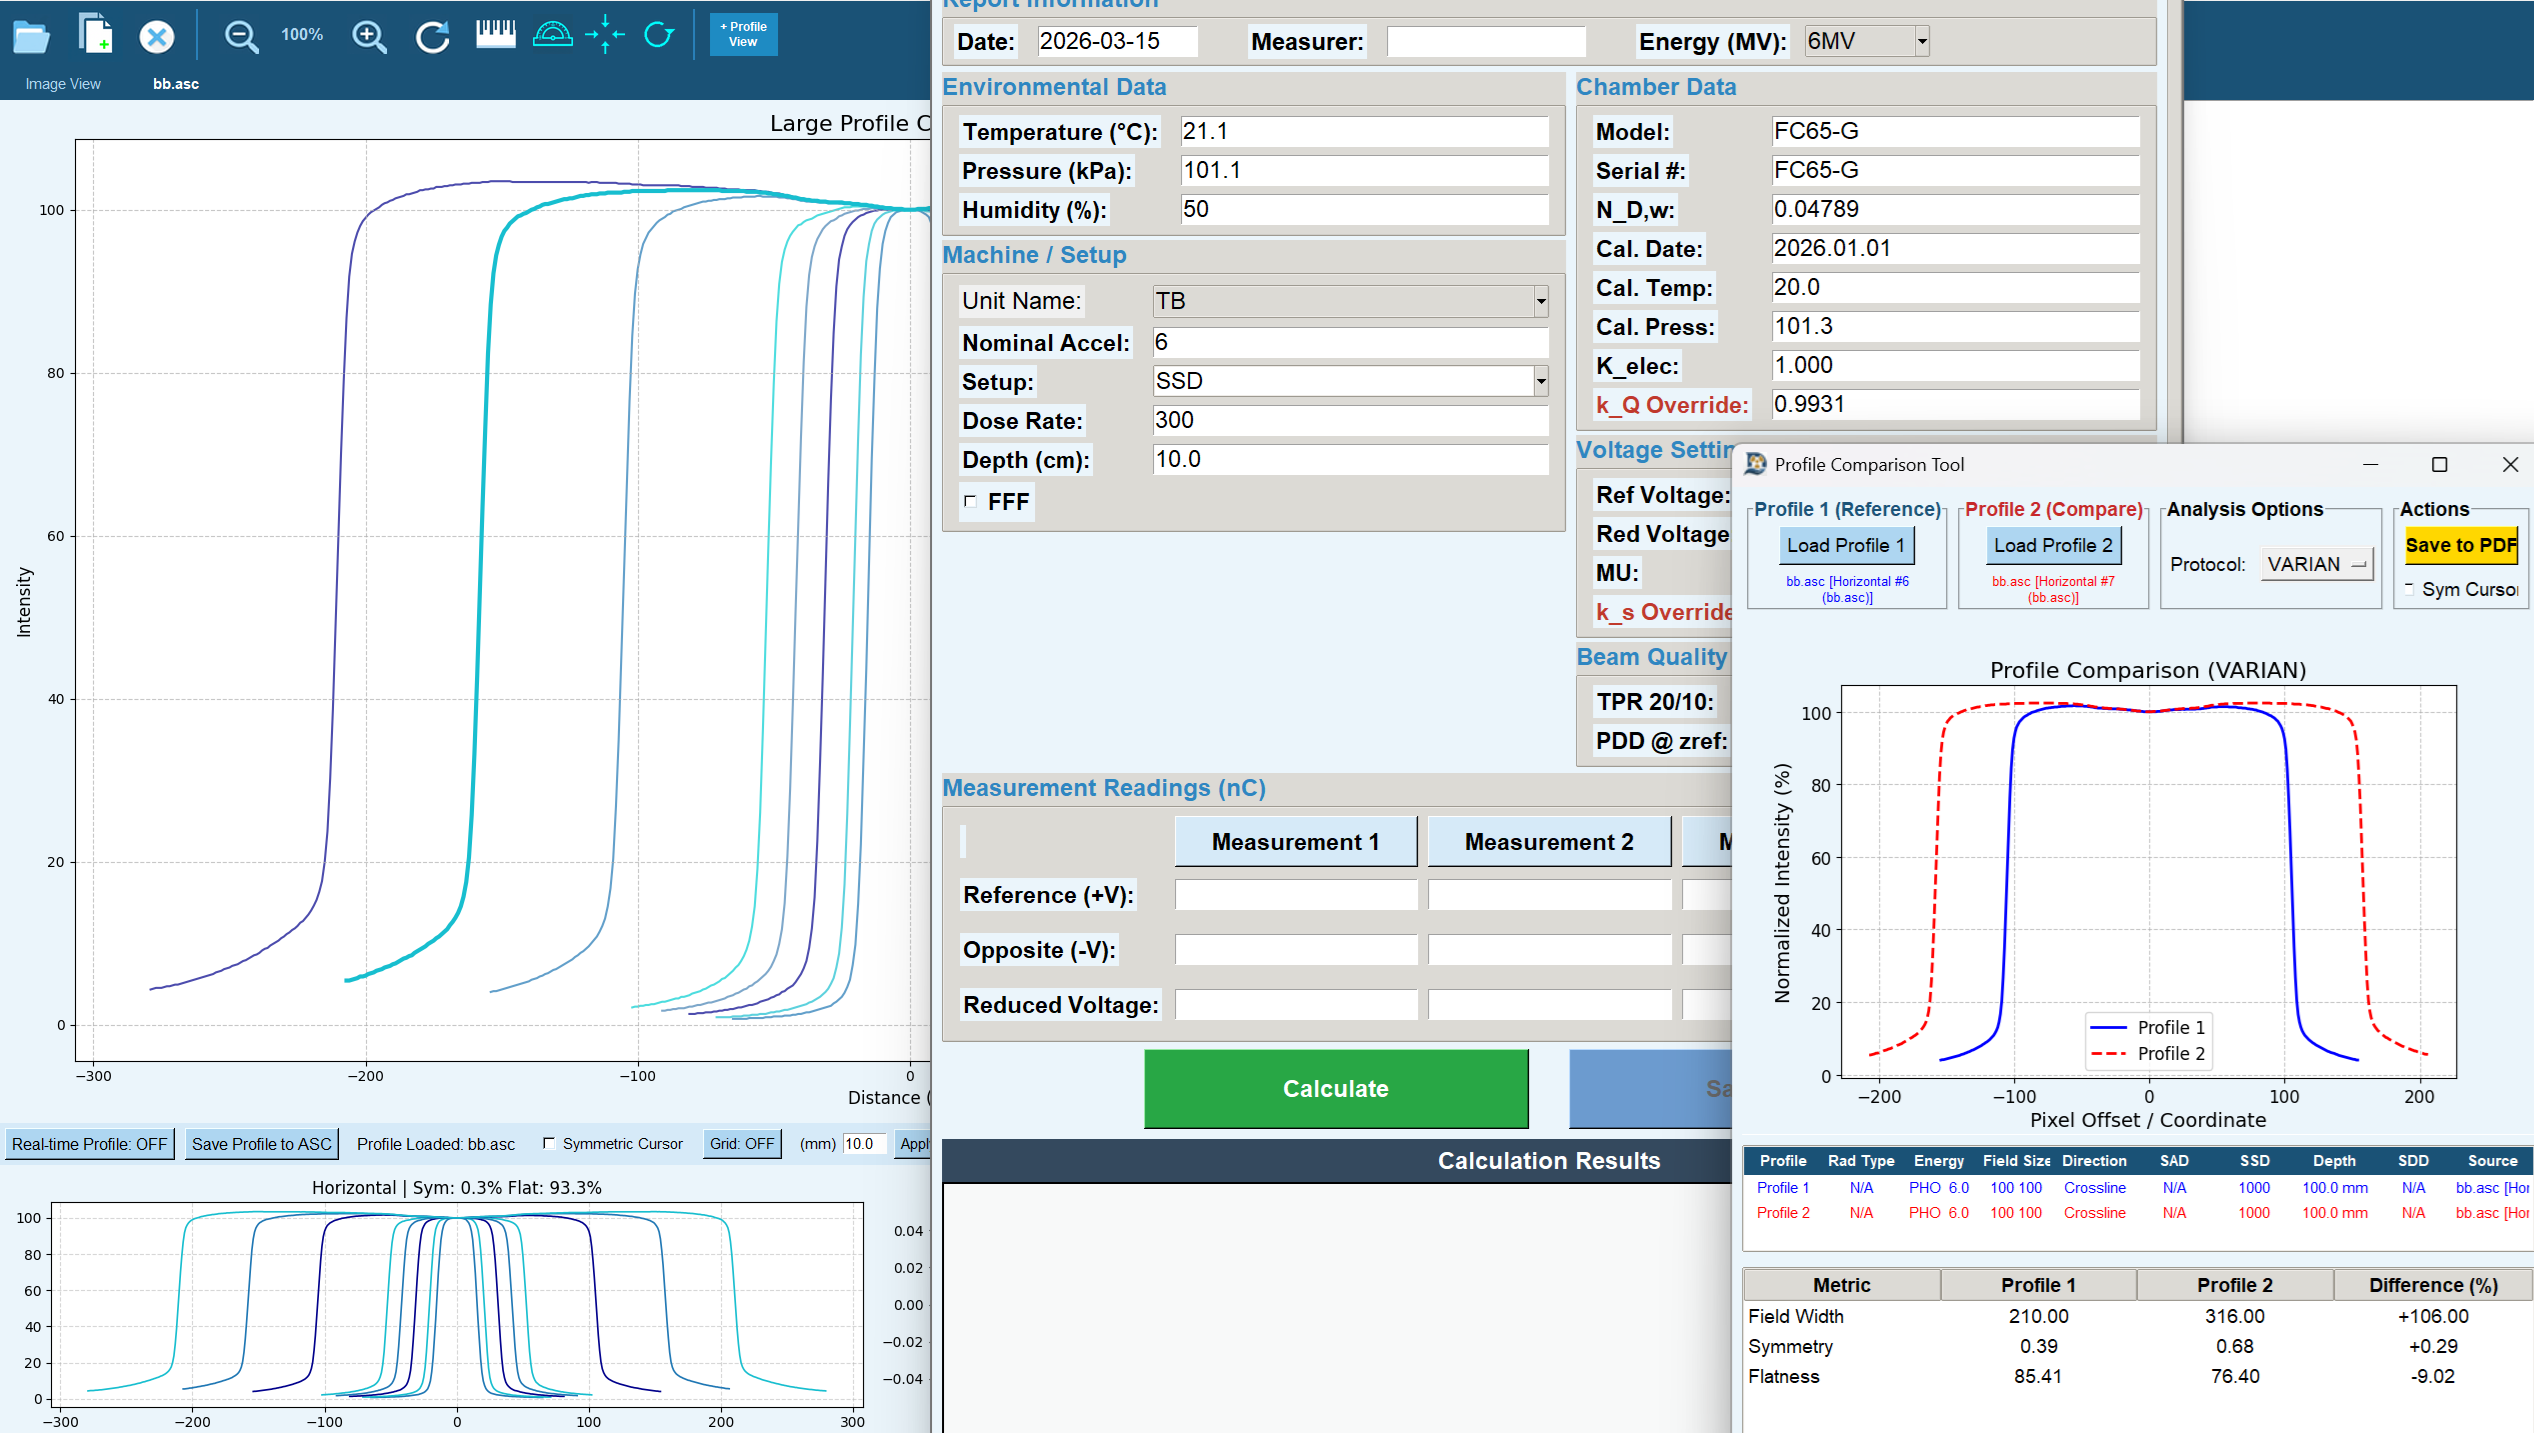Click the + Profile View button
The image size is (2534, 1433).
click(743, 34)
